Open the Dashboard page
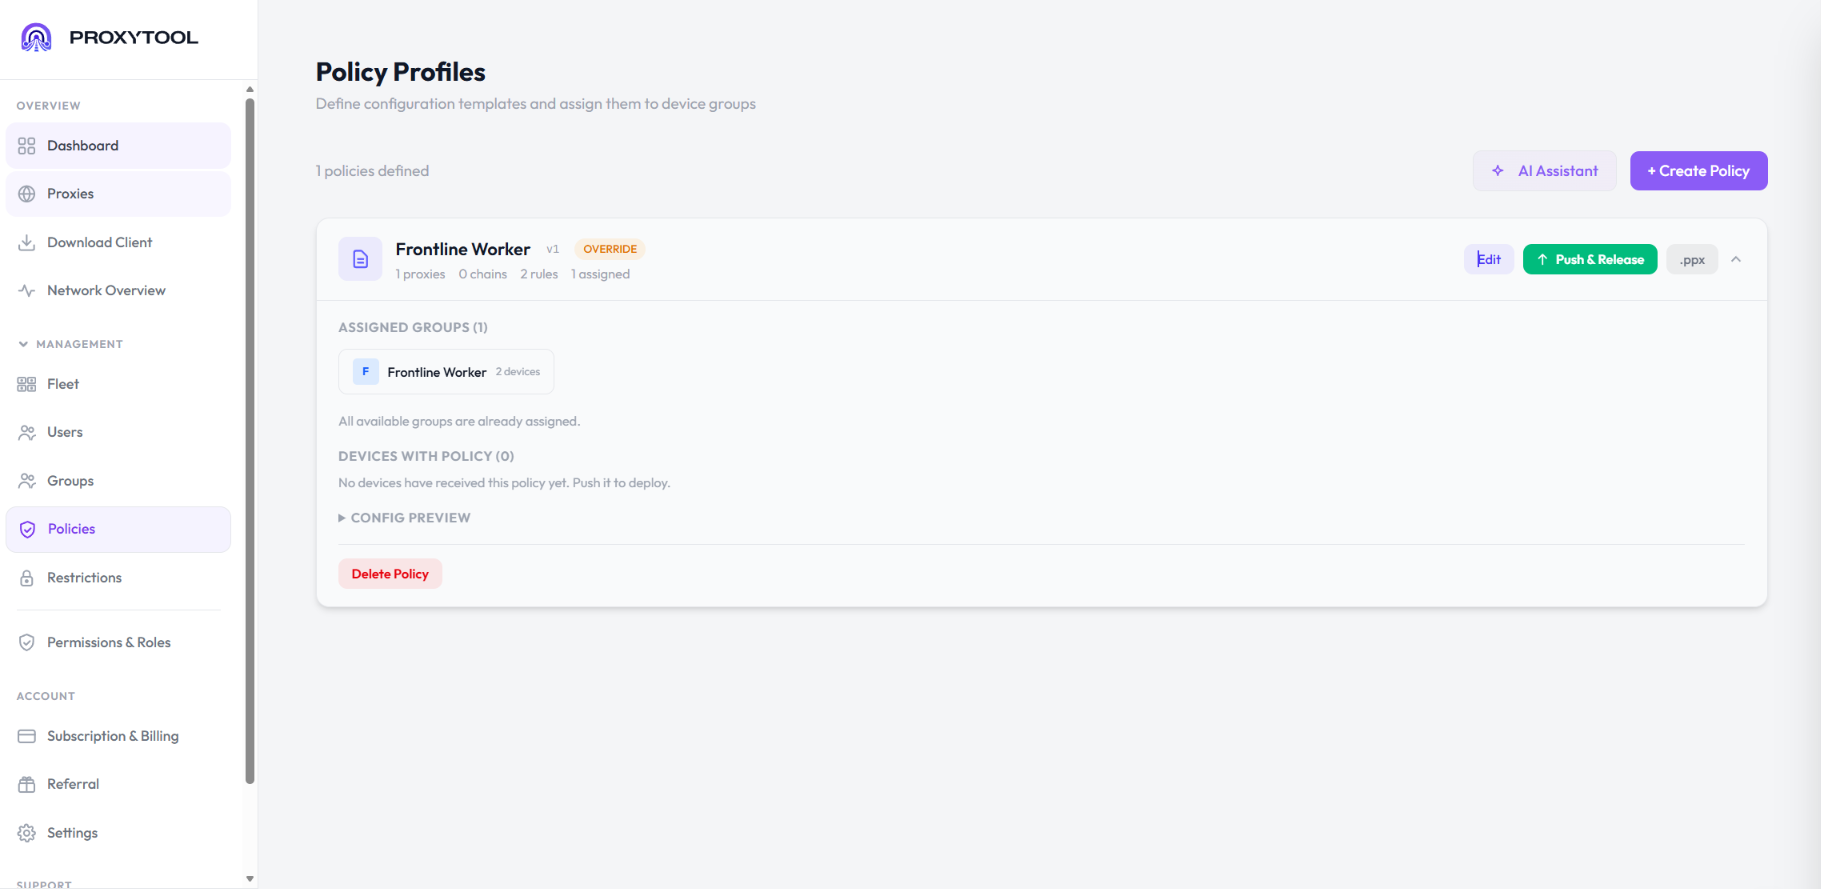Viewport: 1821px width, 889px height. [x=118, y=146]
